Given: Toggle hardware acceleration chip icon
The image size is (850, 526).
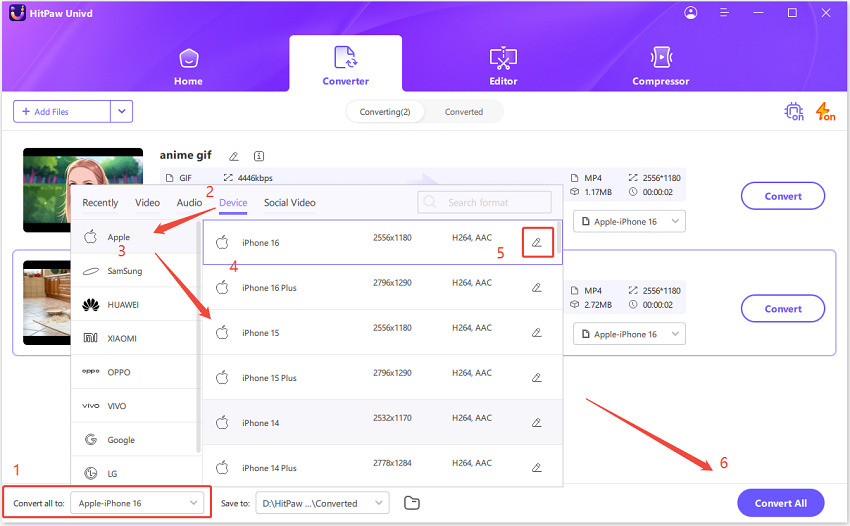Looking at the screenshot, I should coord(794,111).
